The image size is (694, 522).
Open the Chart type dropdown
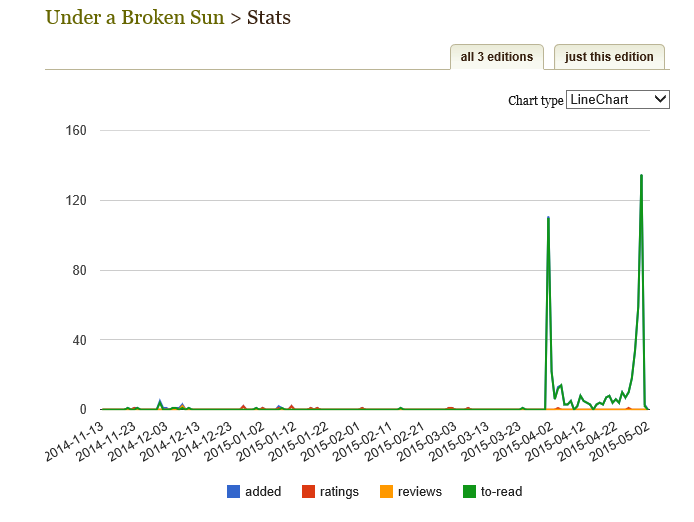pyautogui.click(x=617, y=99)
